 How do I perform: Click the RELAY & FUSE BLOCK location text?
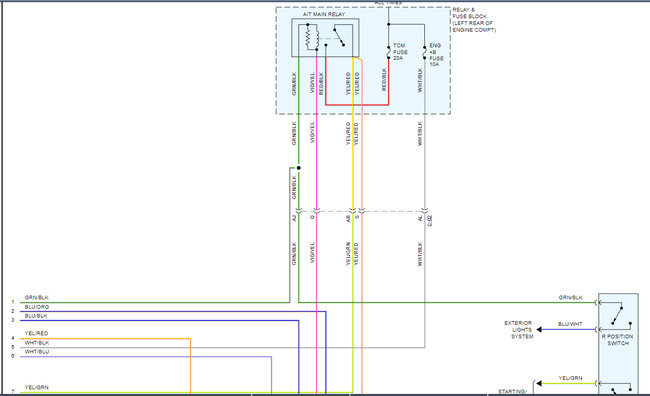coord(474,20)
